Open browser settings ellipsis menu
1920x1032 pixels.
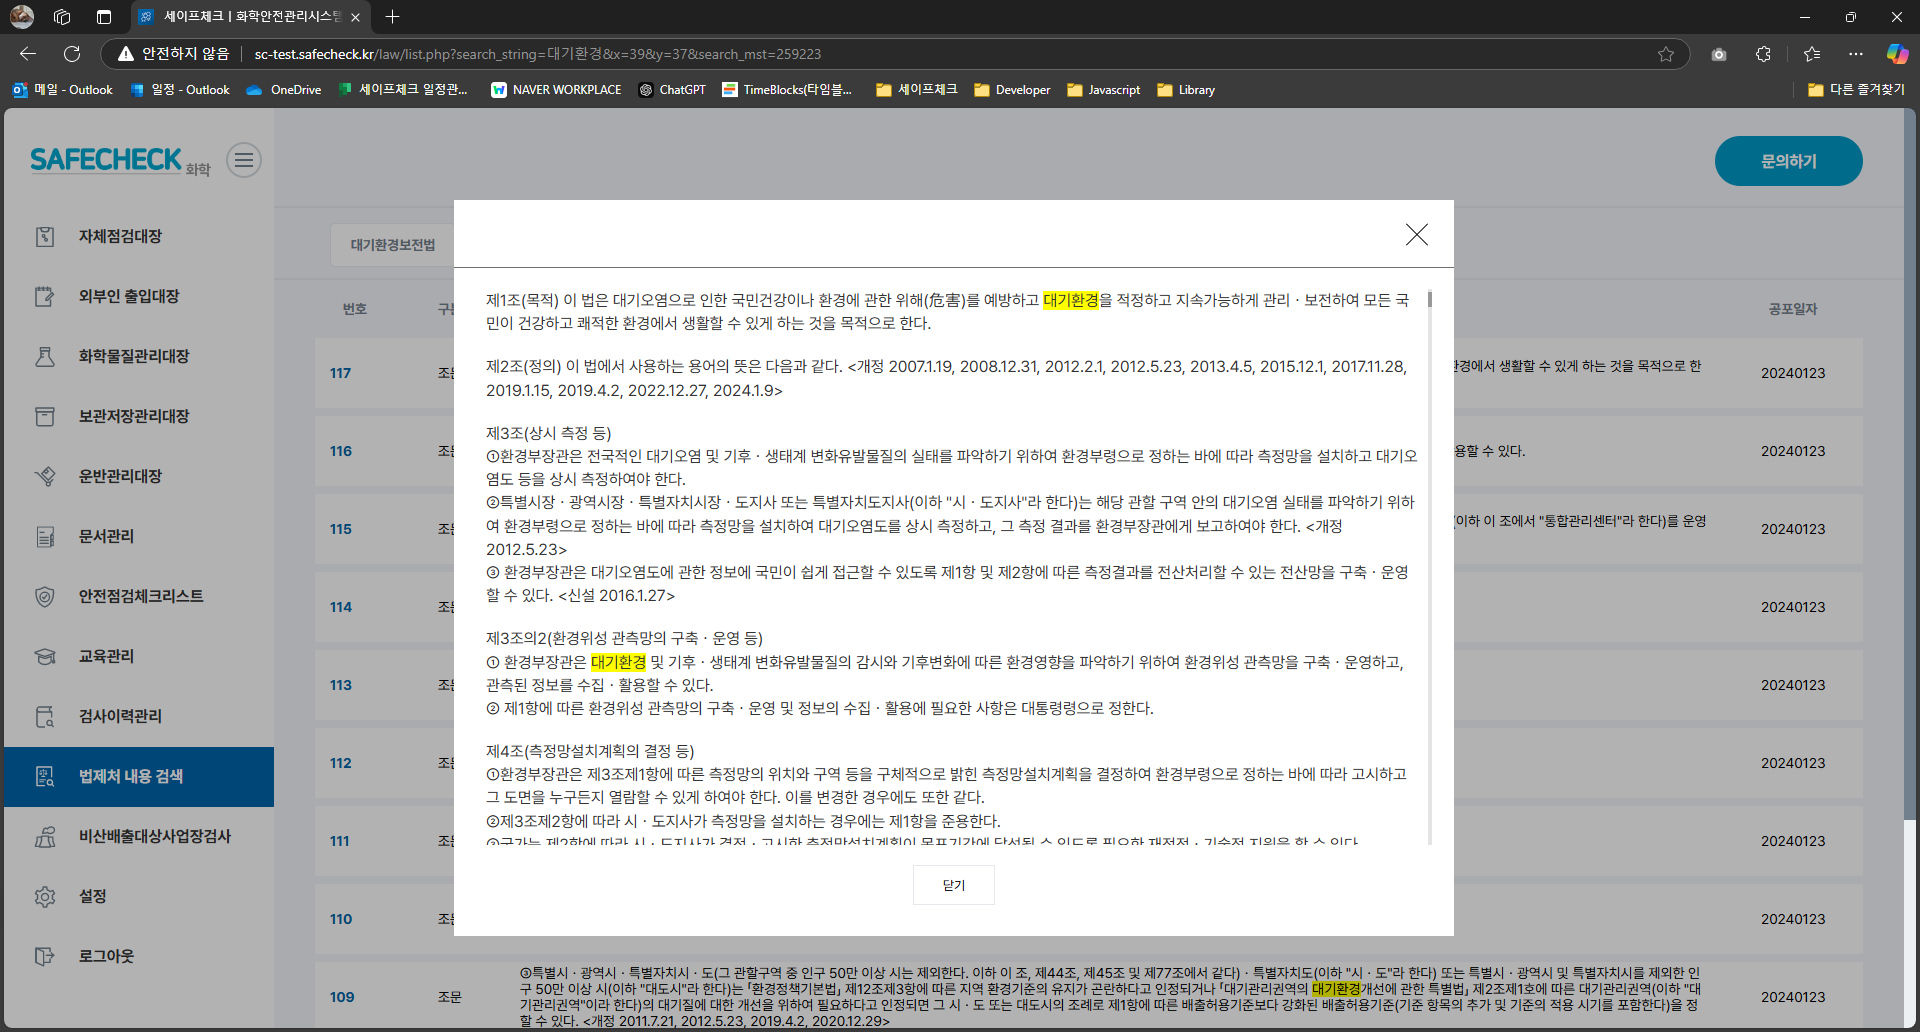point(1856,54)
